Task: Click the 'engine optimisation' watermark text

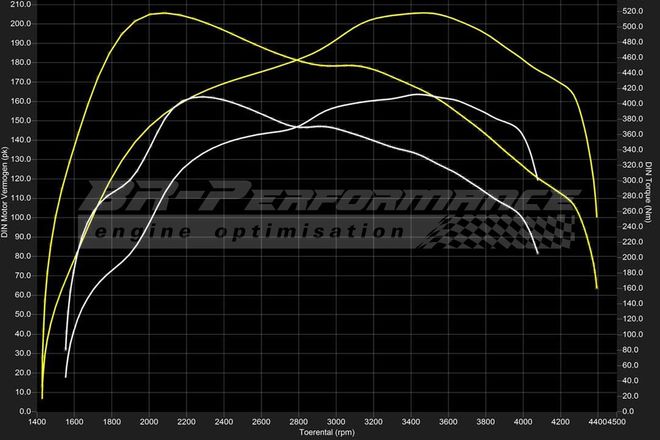Action: tap(250, 231)
